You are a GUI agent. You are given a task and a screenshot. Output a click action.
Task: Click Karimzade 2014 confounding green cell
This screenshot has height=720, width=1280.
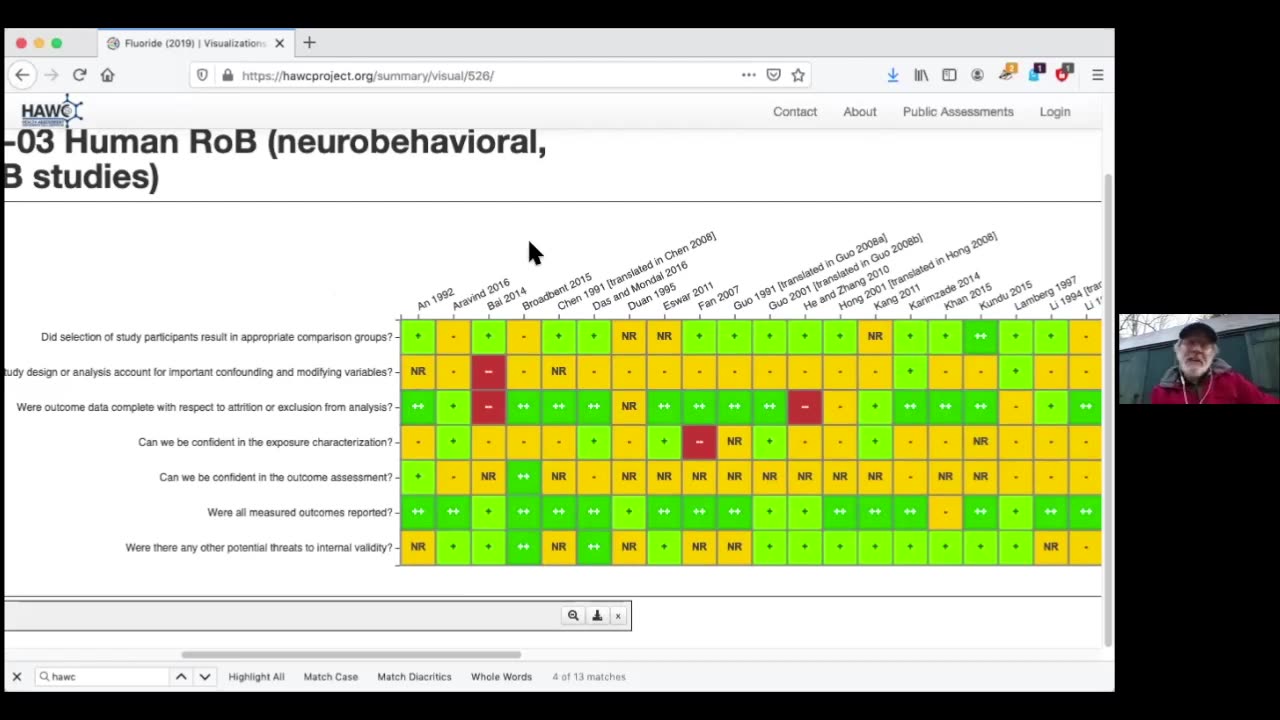click(x=910, y=371)
